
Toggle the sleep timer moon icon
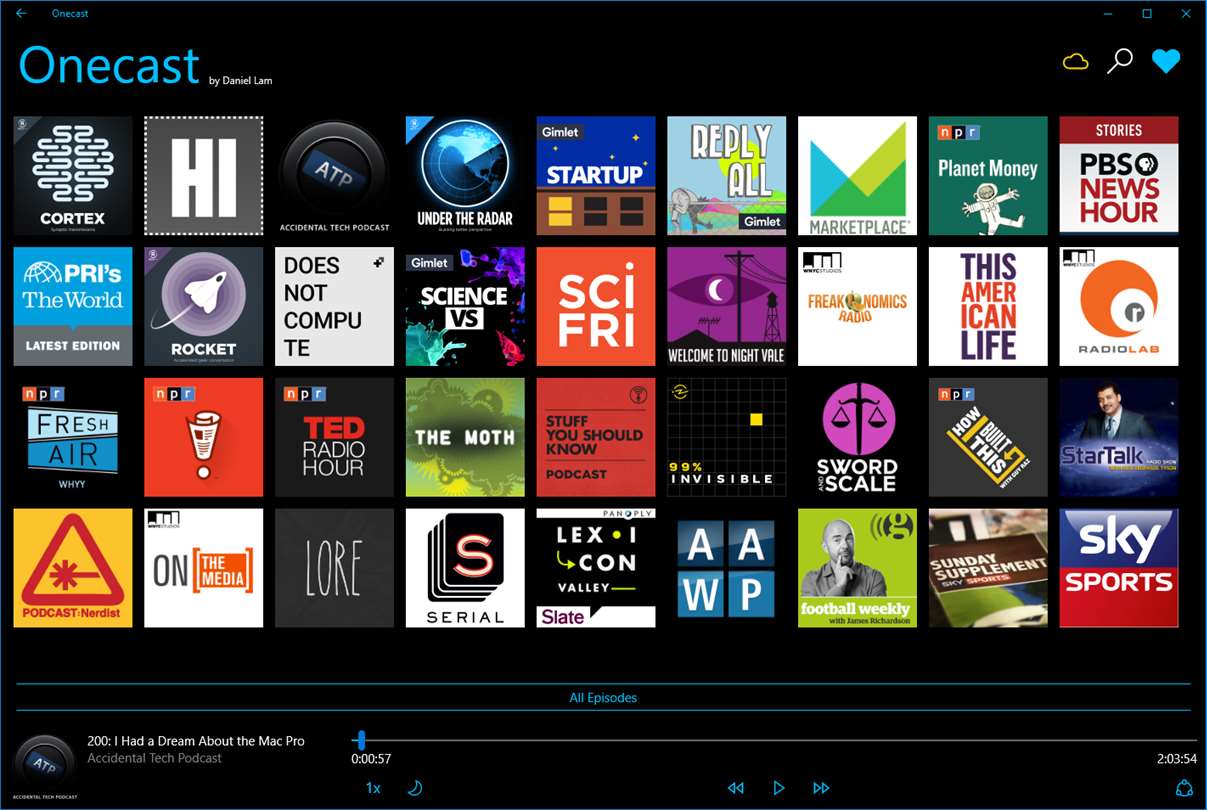click(x=415, y=788)
